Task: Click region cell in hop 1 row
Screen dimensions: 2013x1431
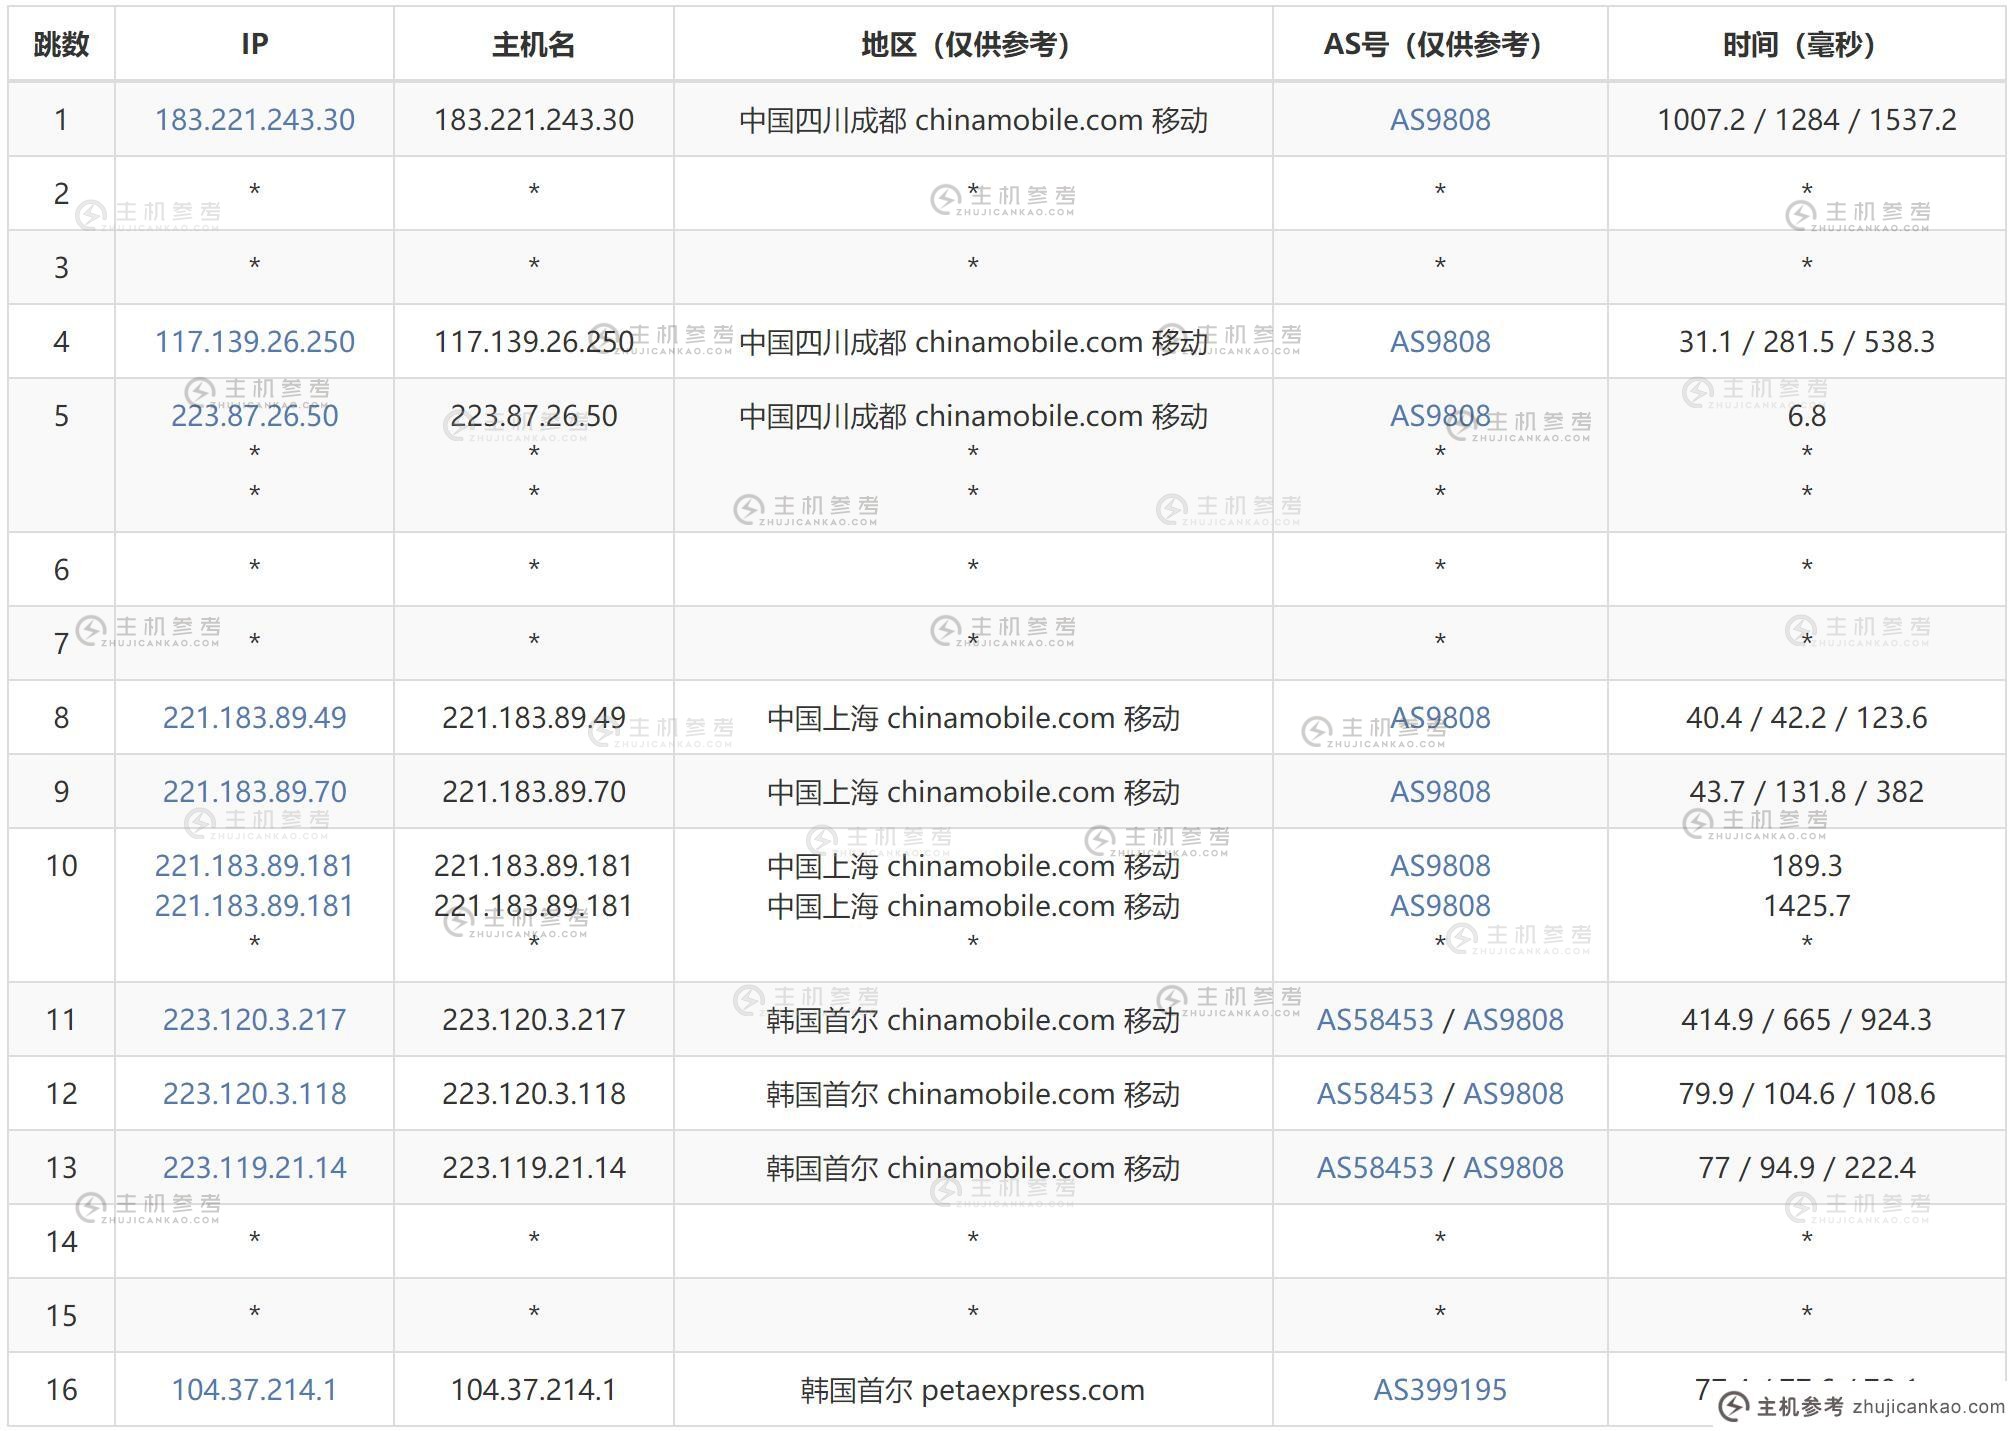Action: (972, 120)
